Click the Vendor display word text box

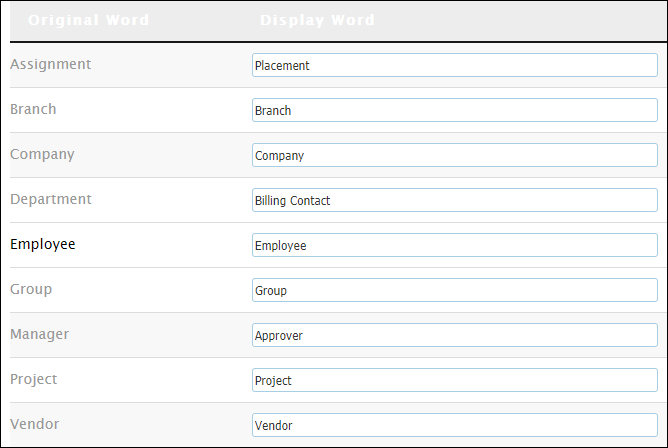[x=454, y=425]
